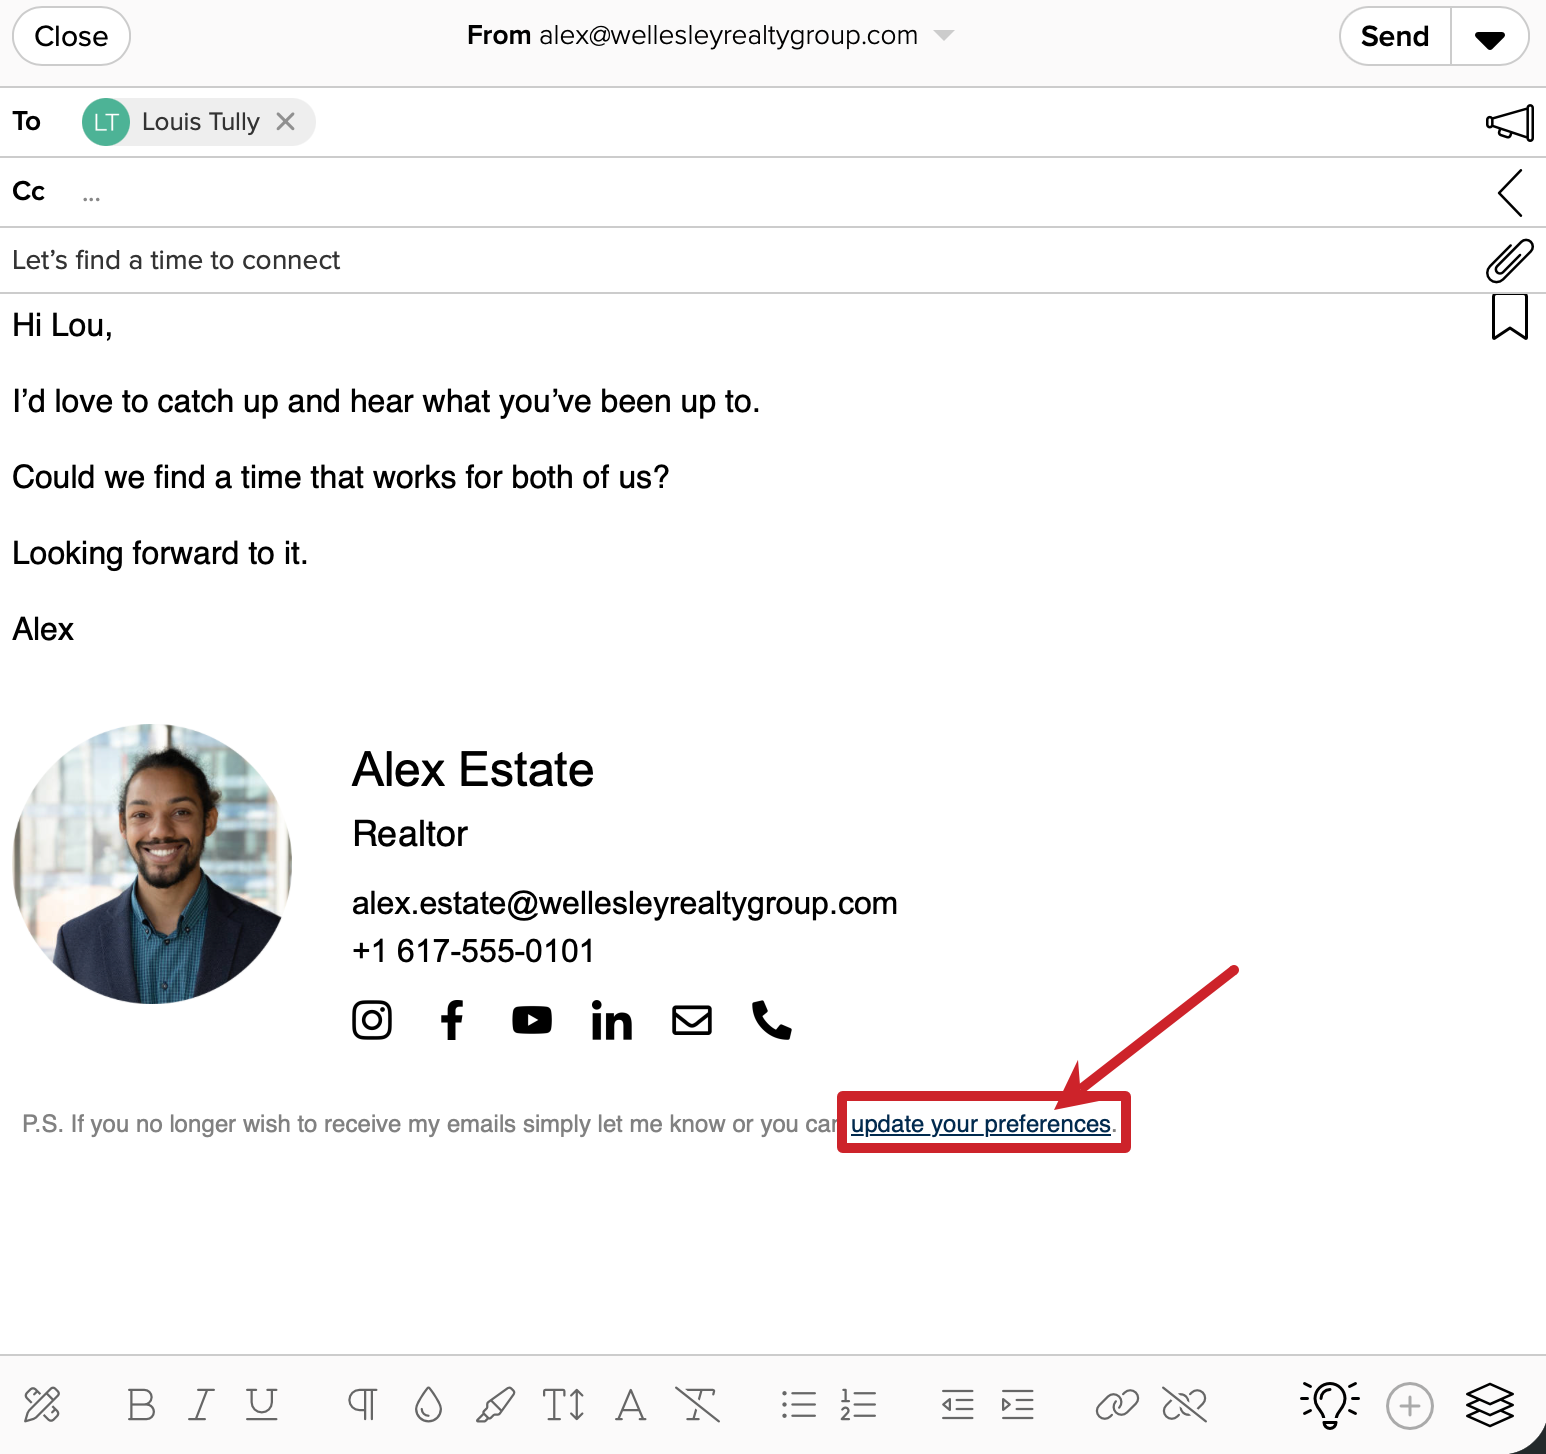Image resolution: width=1546 pixels, height=1454 pixels.
Task: Toggle the paragraph marks display
Action: 362,1404
